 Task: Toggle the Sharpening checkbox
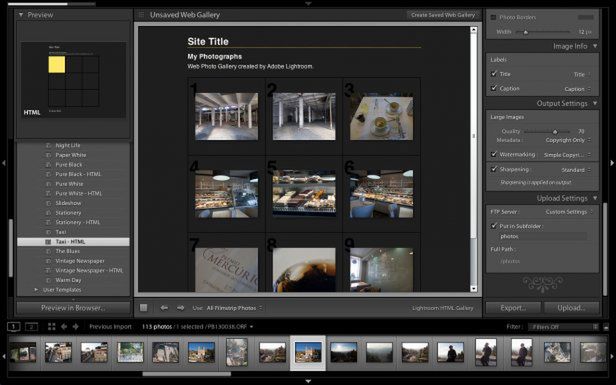[x=494, y=169]
